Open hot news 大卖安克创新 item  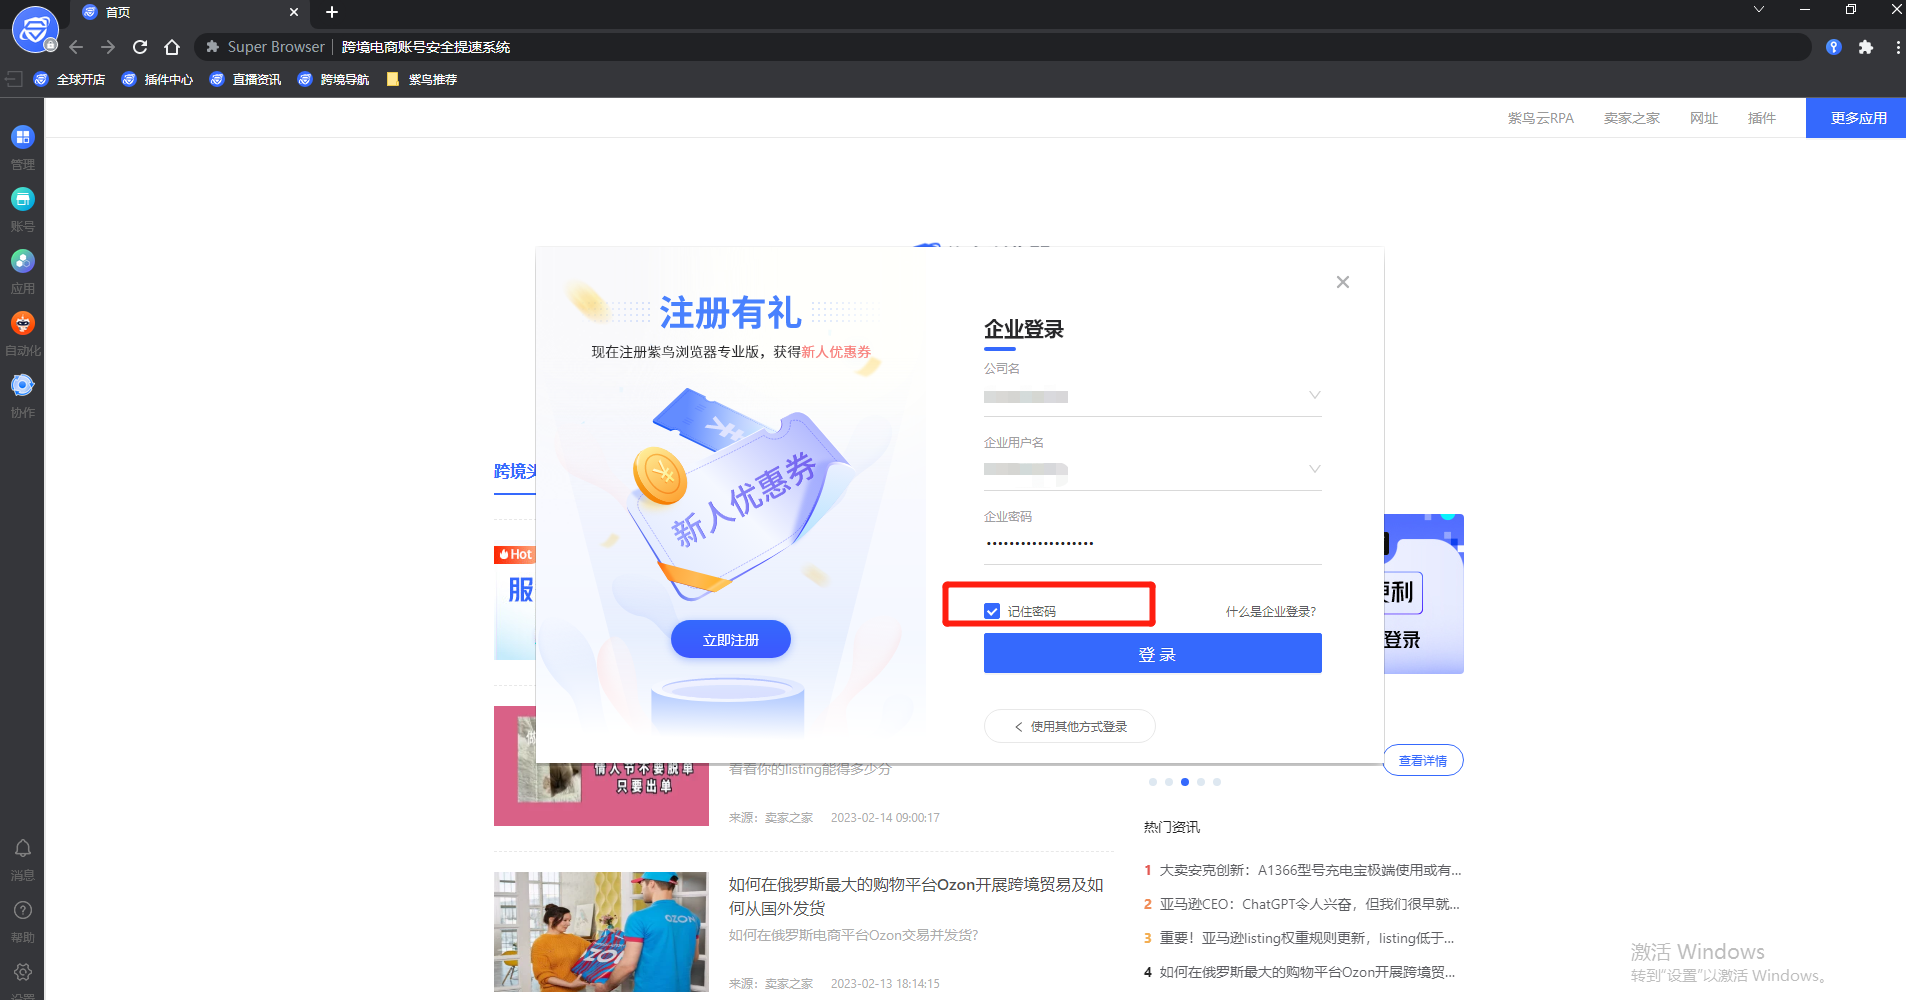coord(1310,870)
